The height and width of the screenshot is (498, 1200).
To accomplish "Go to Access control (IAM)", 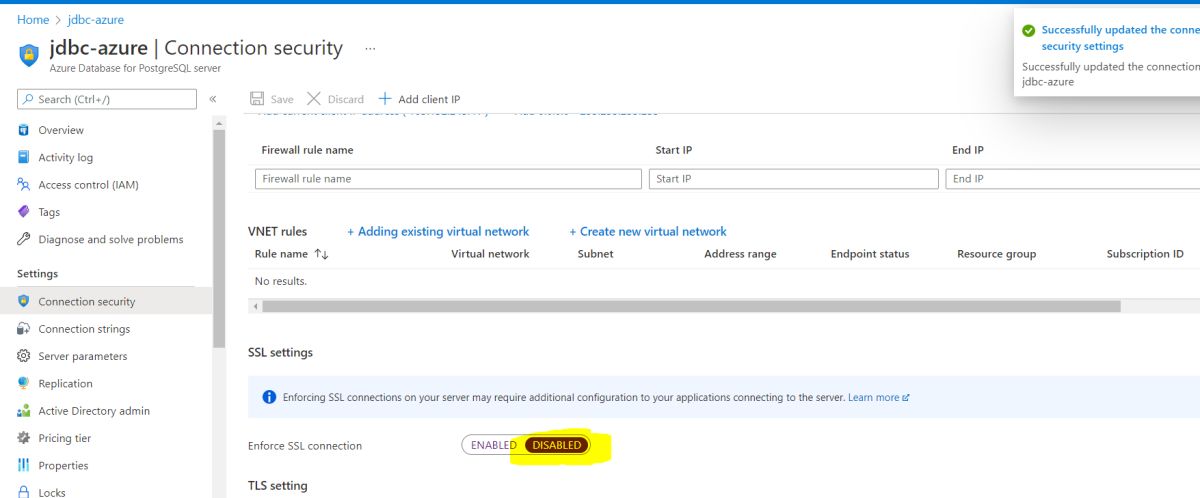I will tap(88, 184).
